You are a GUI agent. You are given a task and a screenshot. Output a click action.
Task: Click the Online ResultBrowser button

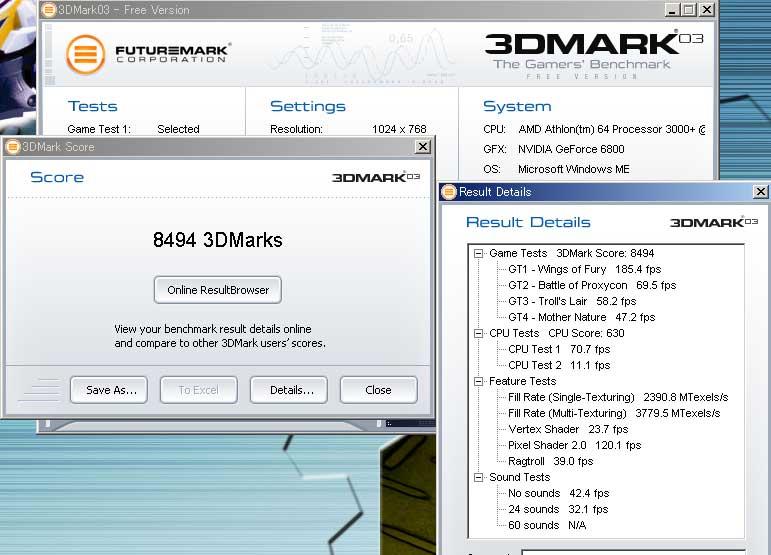tap(218, 290)
